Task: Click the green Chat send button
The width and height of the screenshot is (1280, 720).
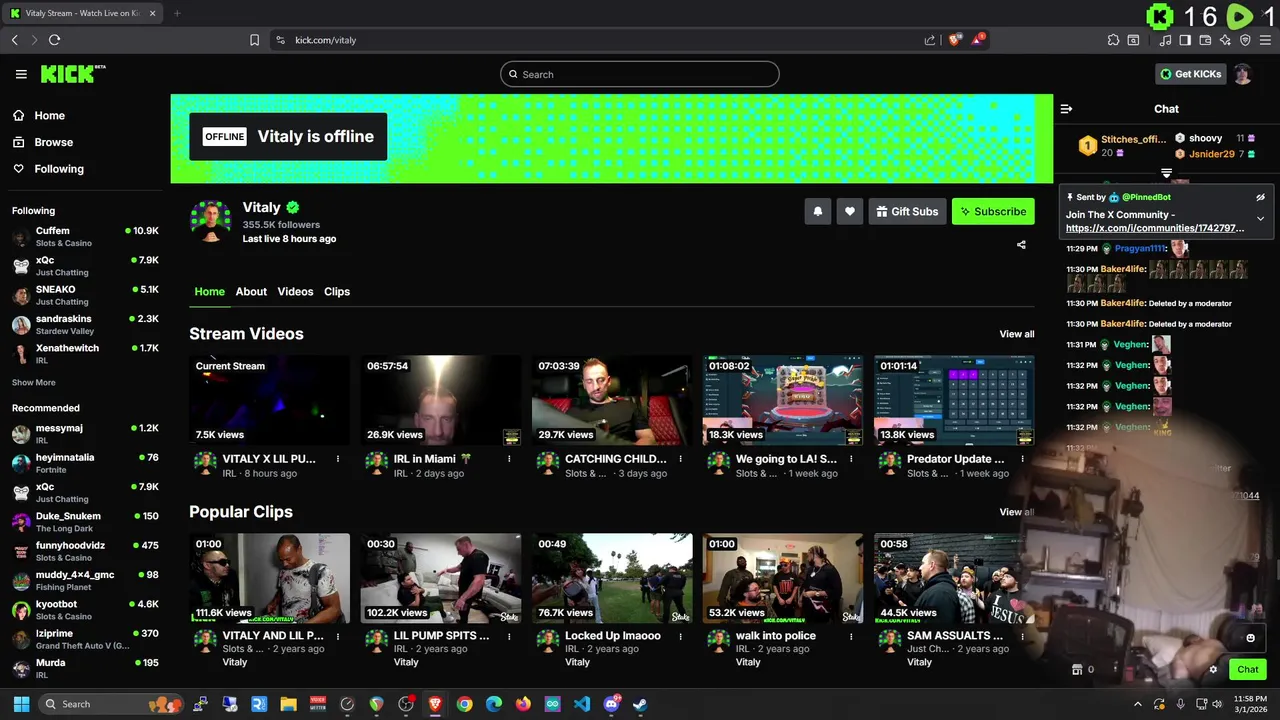Action: [1247, 669]
